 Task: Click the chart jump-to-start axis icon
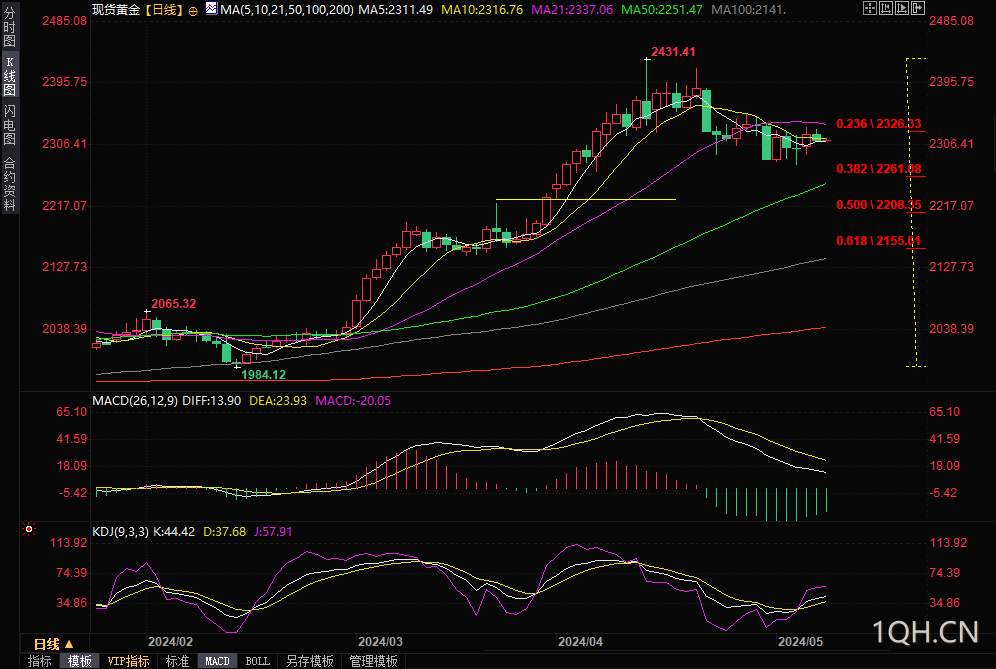point(885,8)
